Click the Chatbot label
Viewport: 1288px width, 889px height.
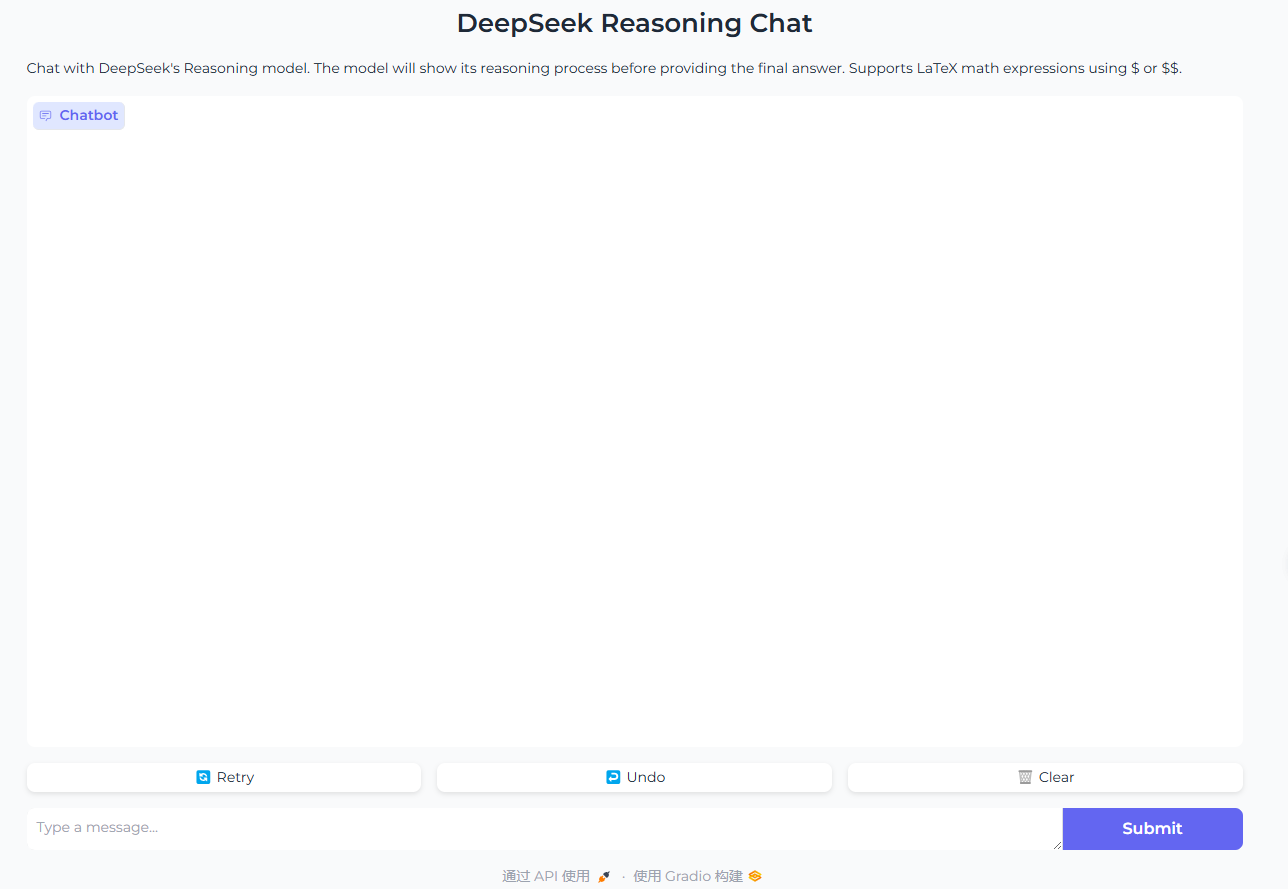coord(79,116)
